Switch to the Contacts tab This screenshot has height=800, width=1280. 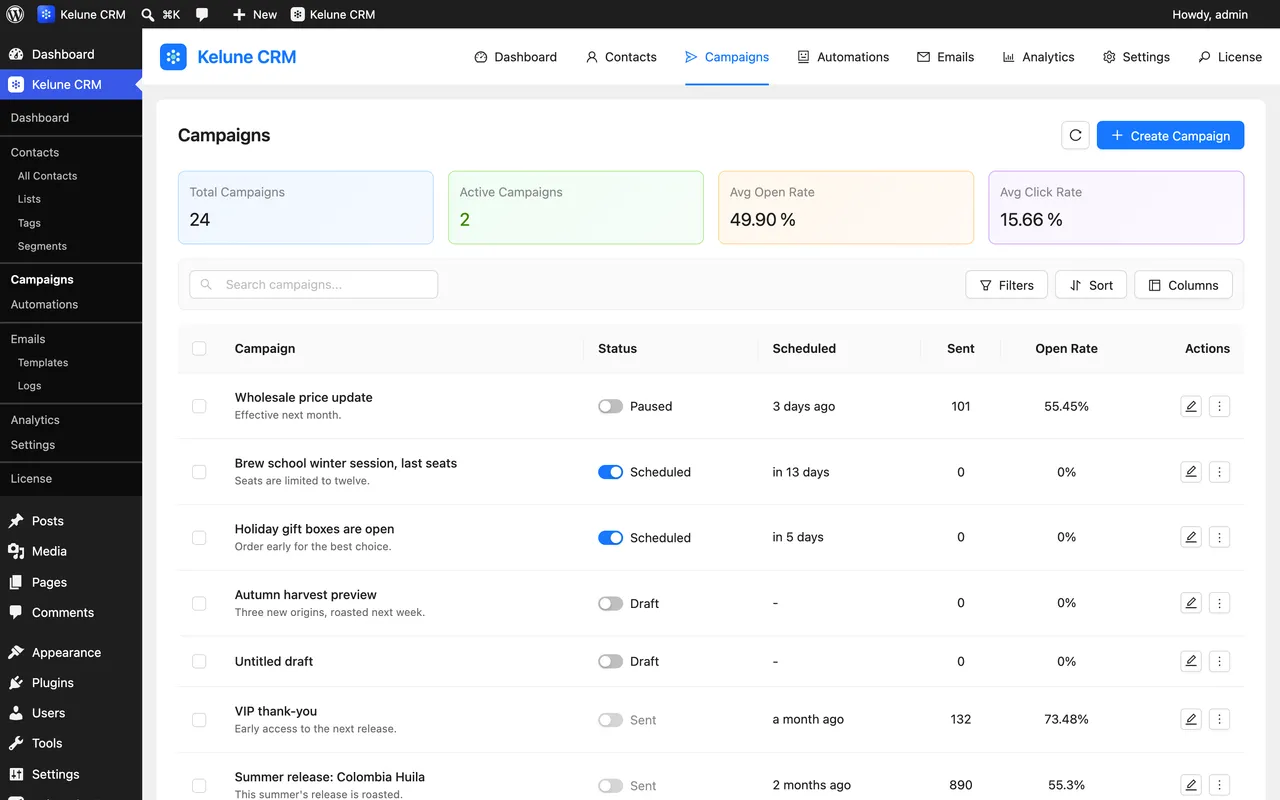point(621,57)
